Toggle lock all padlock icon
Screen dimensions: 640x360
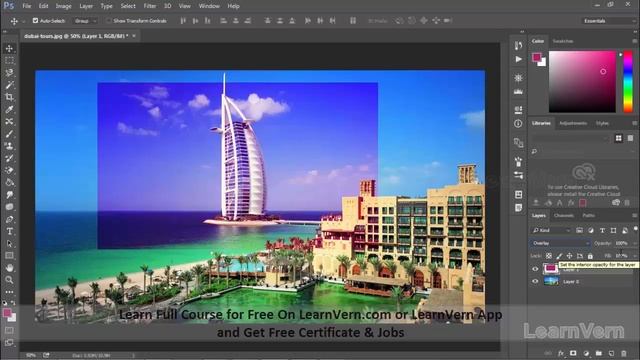coord(590,256)
